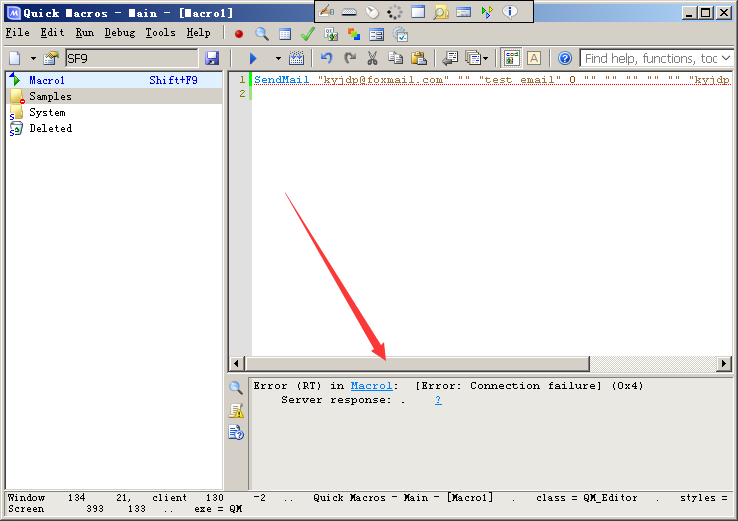Click the horizontal scrollbar under code editor
This screenshot has width=738, height=521.
(x=418, y=364)
